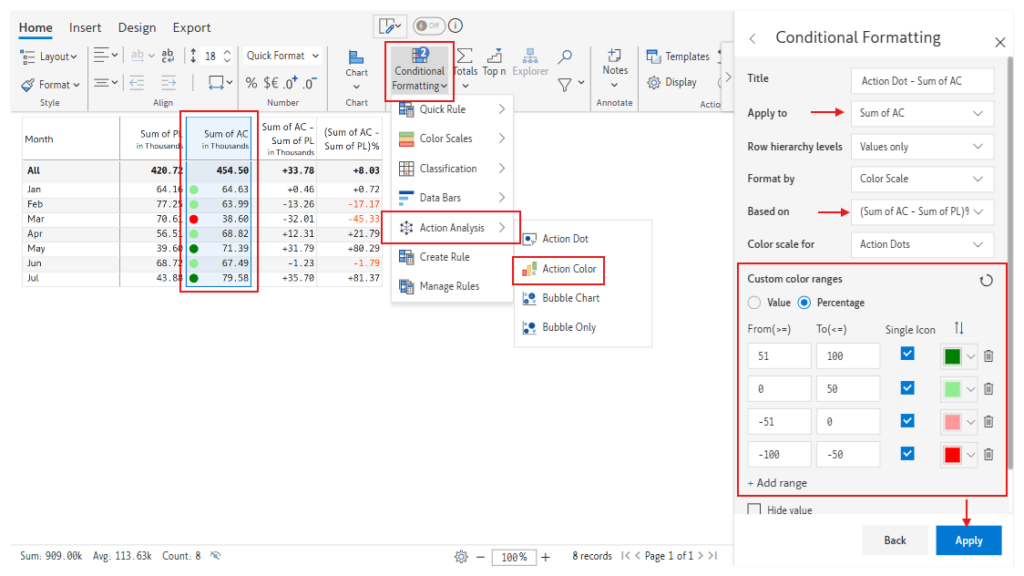The width and height of the screenshot is (1024, 576).
Task: Go back with the panel arrow
Action: pyautogui.click(x=753, y=39)
